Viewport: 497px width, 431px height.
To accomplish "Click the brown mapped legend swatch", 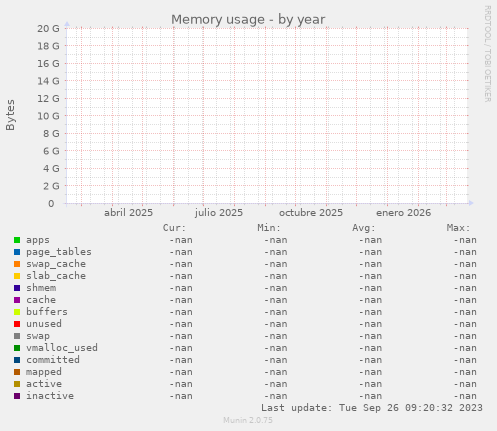I will (x=17, y=372).
